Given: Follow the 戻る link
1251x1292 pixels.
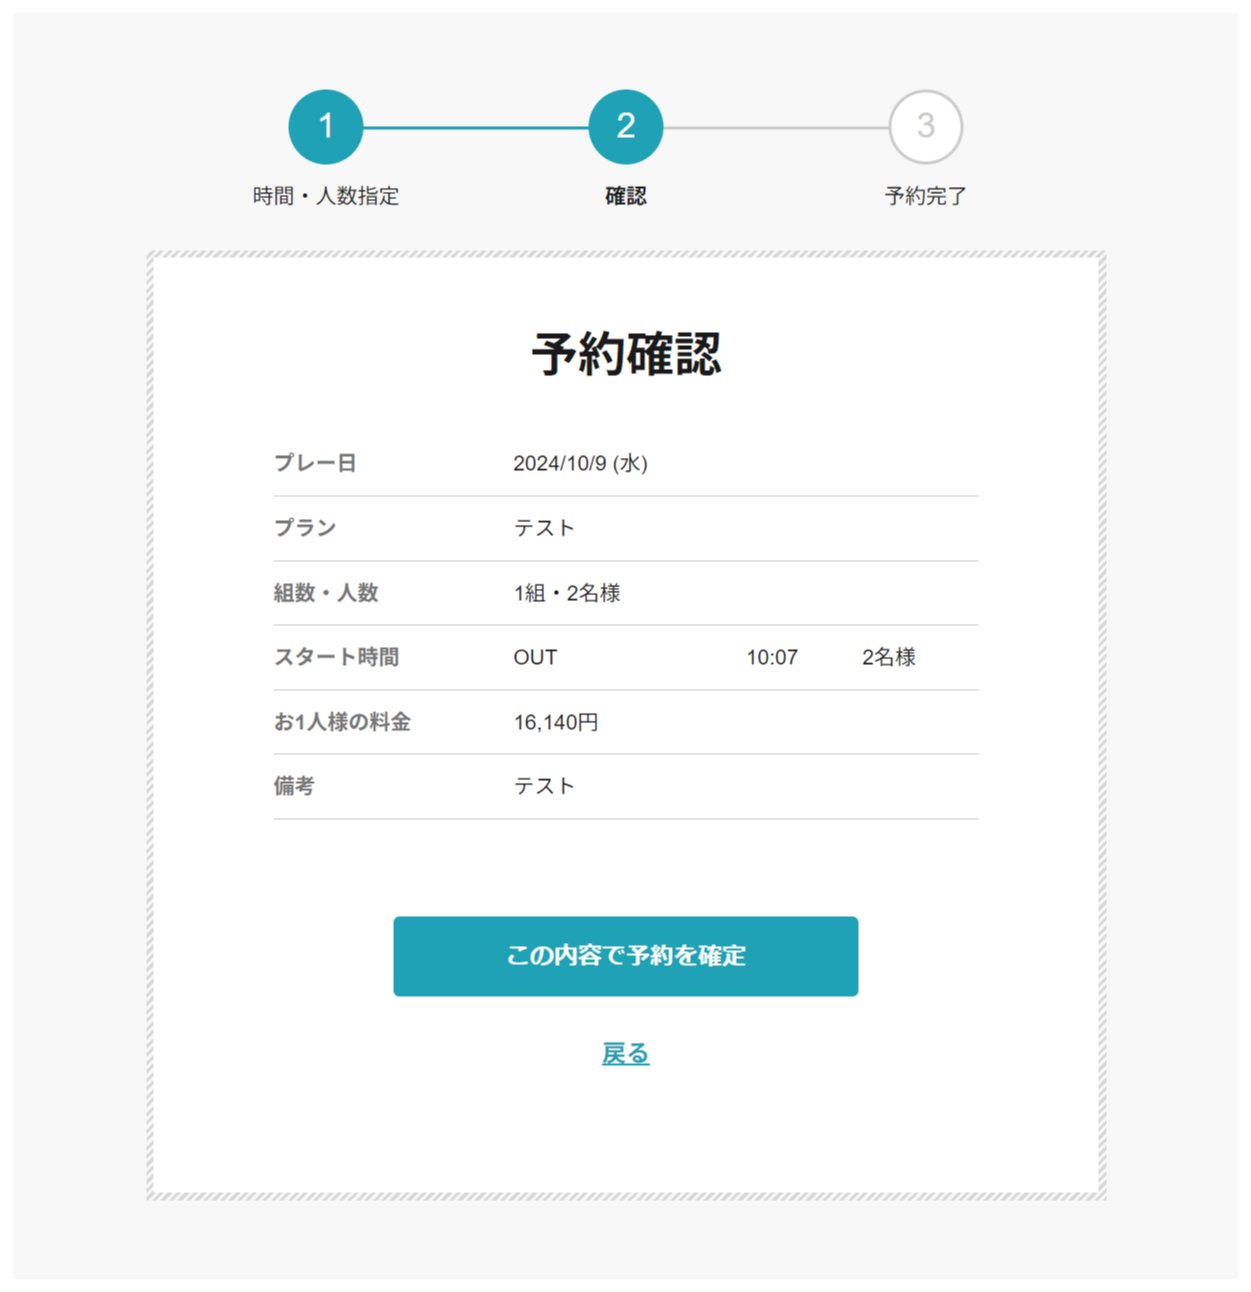Looking at the screenshot, I should (625, 1053).
